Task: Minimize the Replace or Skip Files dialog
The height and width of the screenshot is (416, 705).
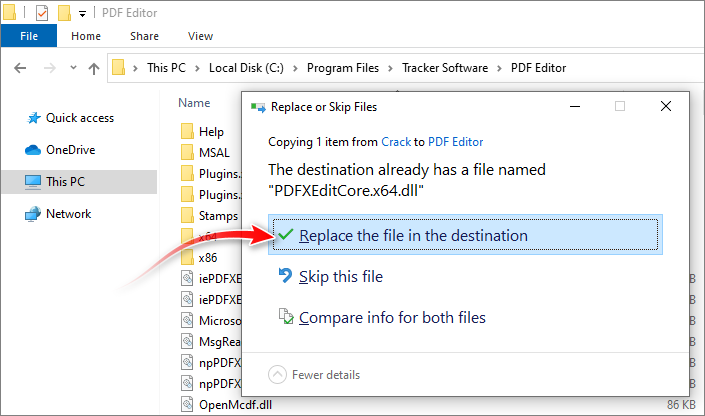Action: click(x=575, y=107)
